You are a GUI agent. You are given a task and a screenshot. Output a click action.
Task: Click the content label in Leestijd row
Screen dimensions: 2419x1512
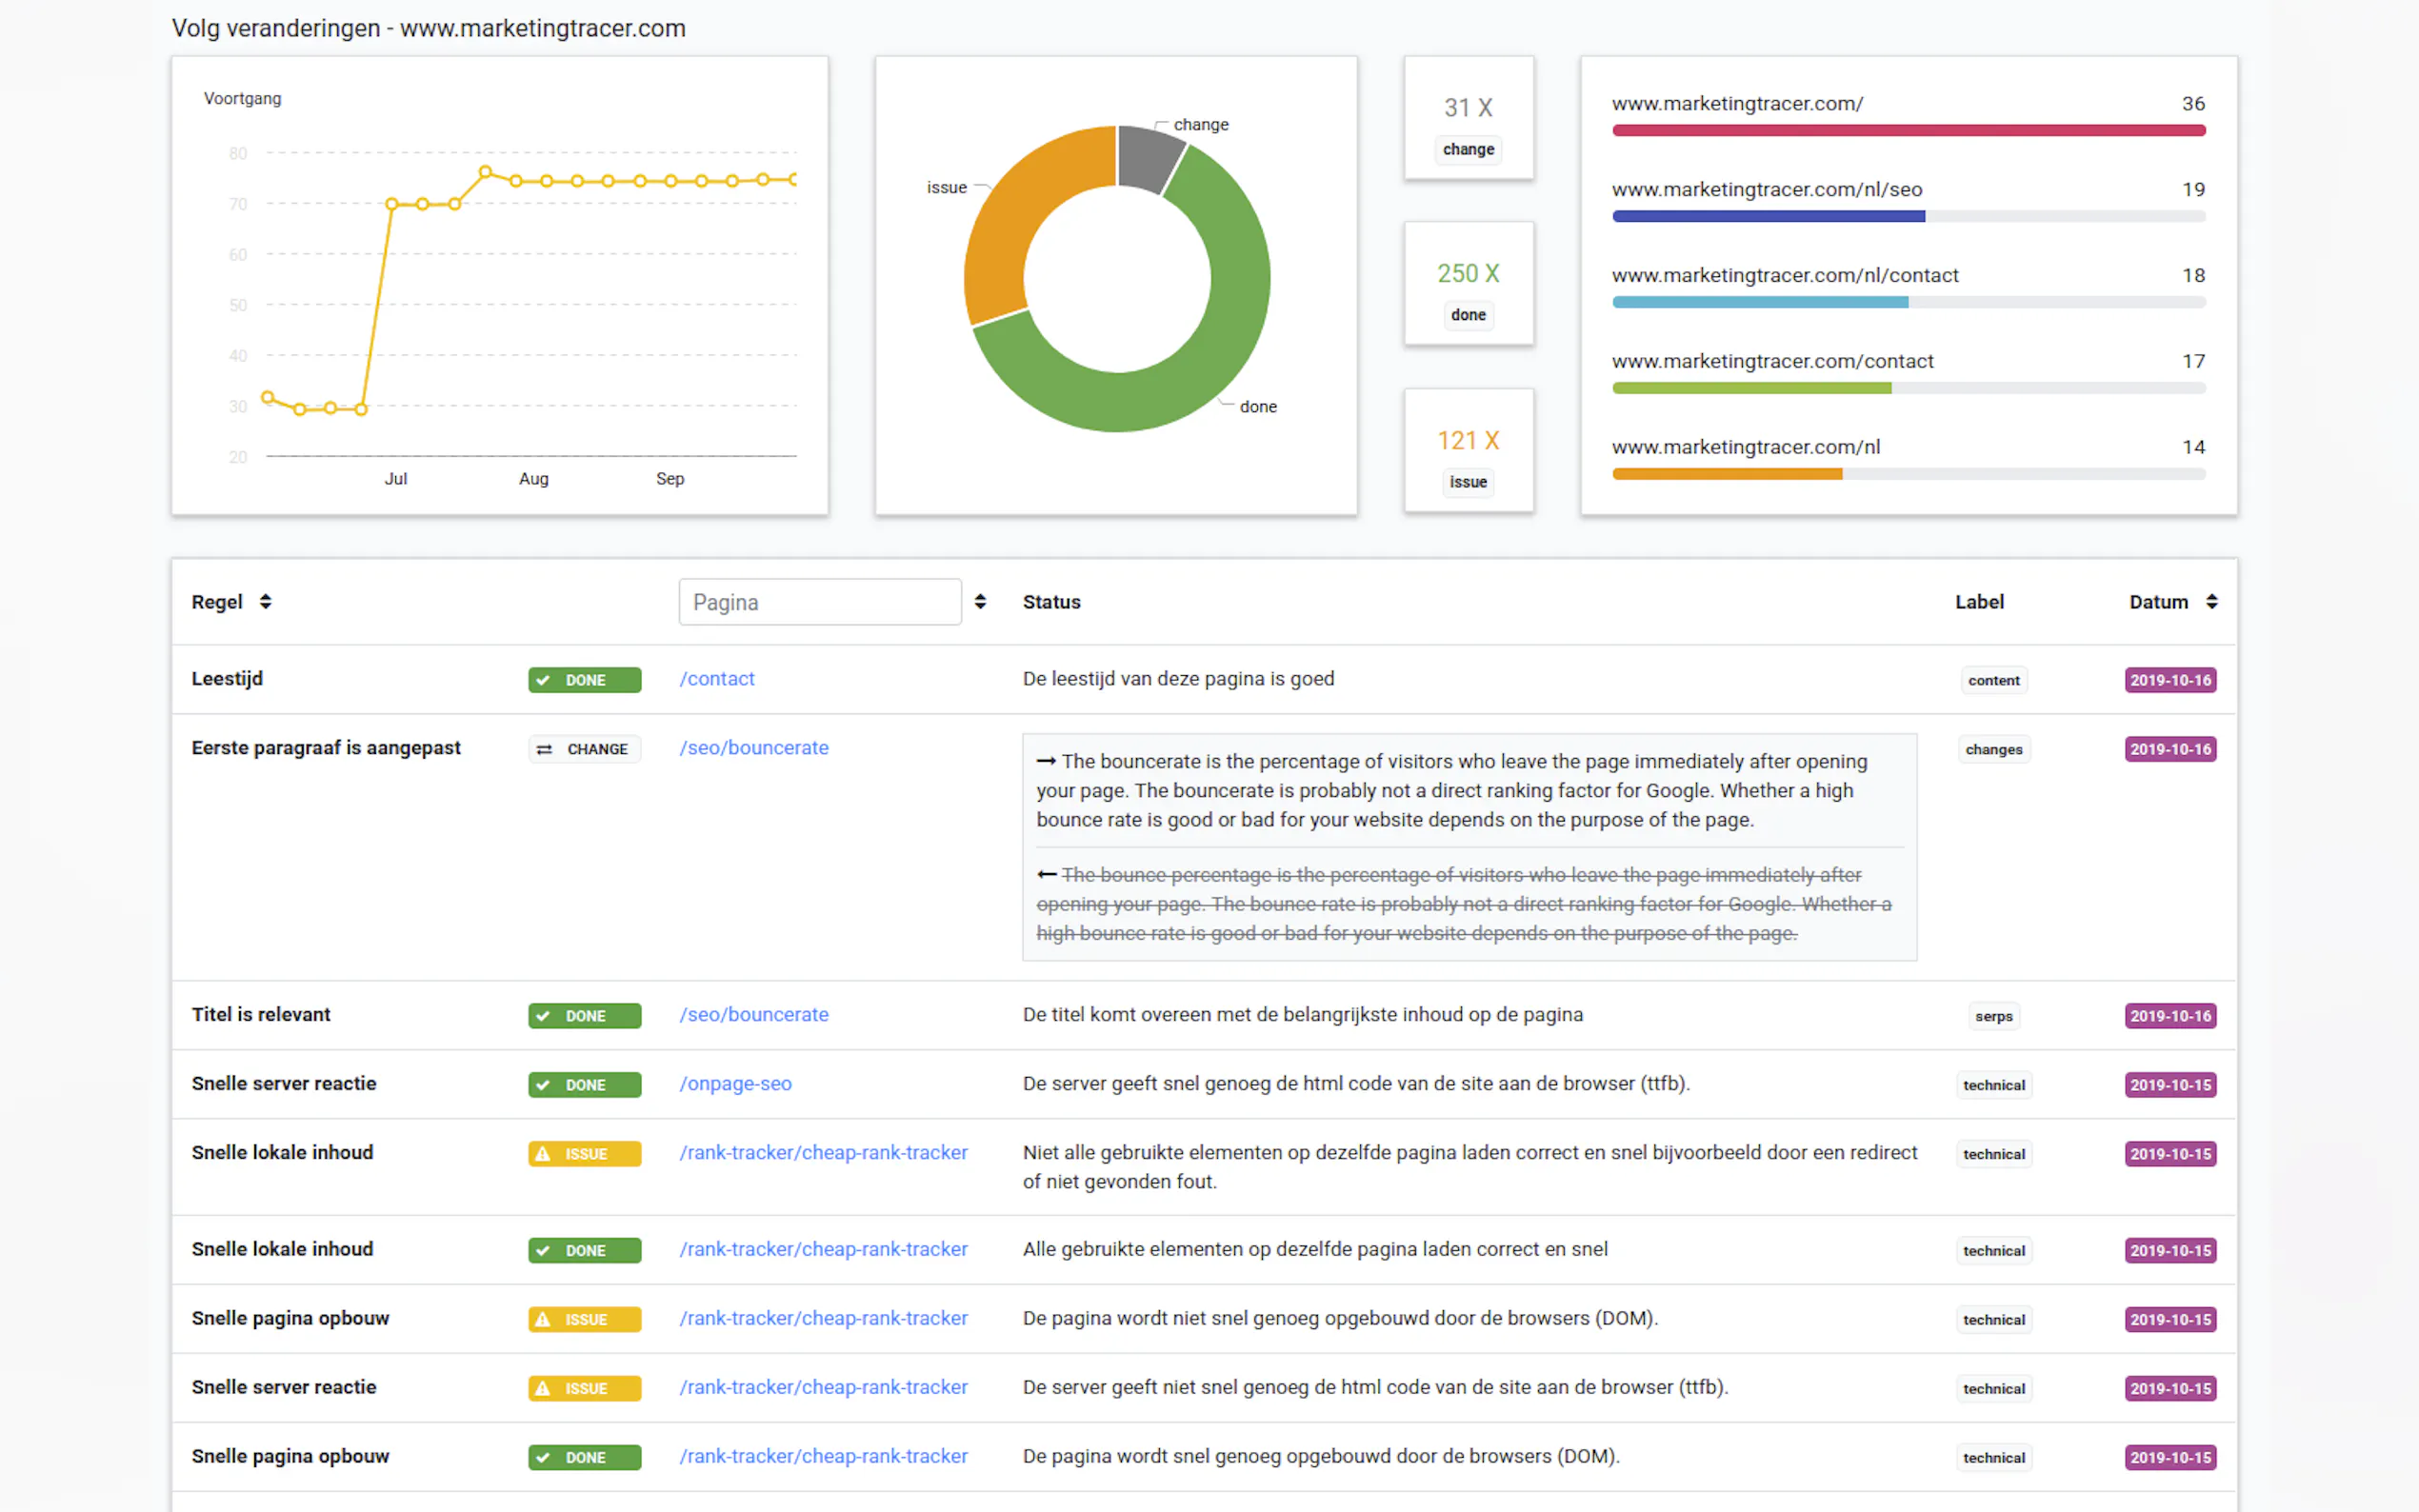pos(1993,680)
